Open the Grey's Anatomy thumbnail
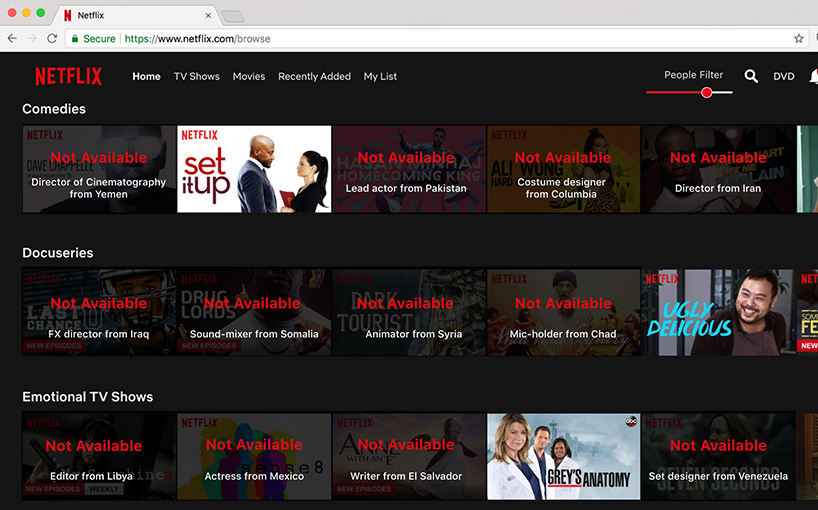The image size is (818, 510). coord(563,456)
